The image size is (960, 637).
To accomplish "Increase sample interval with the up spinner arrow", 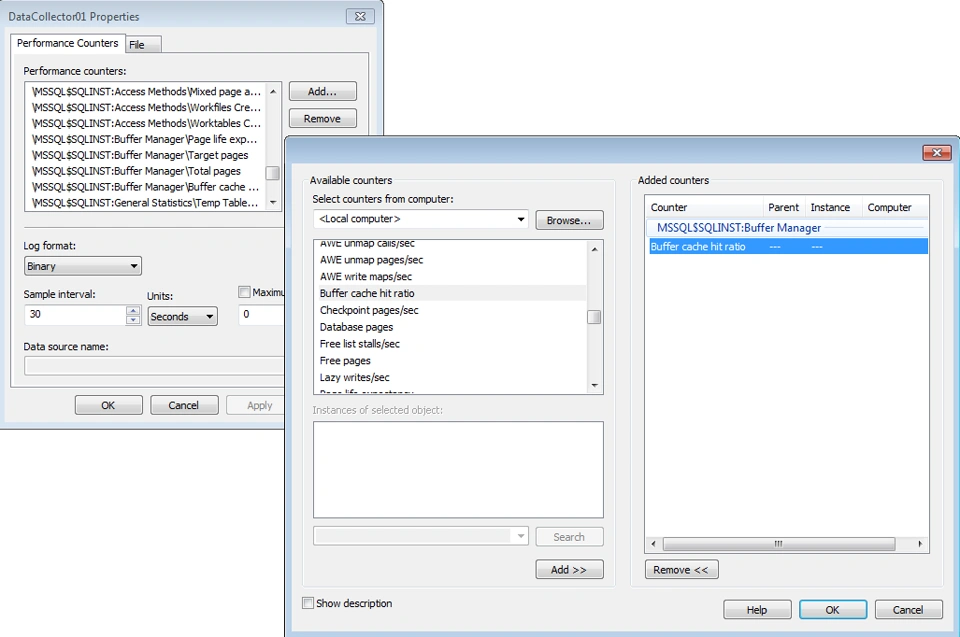I will click(133, 311).
